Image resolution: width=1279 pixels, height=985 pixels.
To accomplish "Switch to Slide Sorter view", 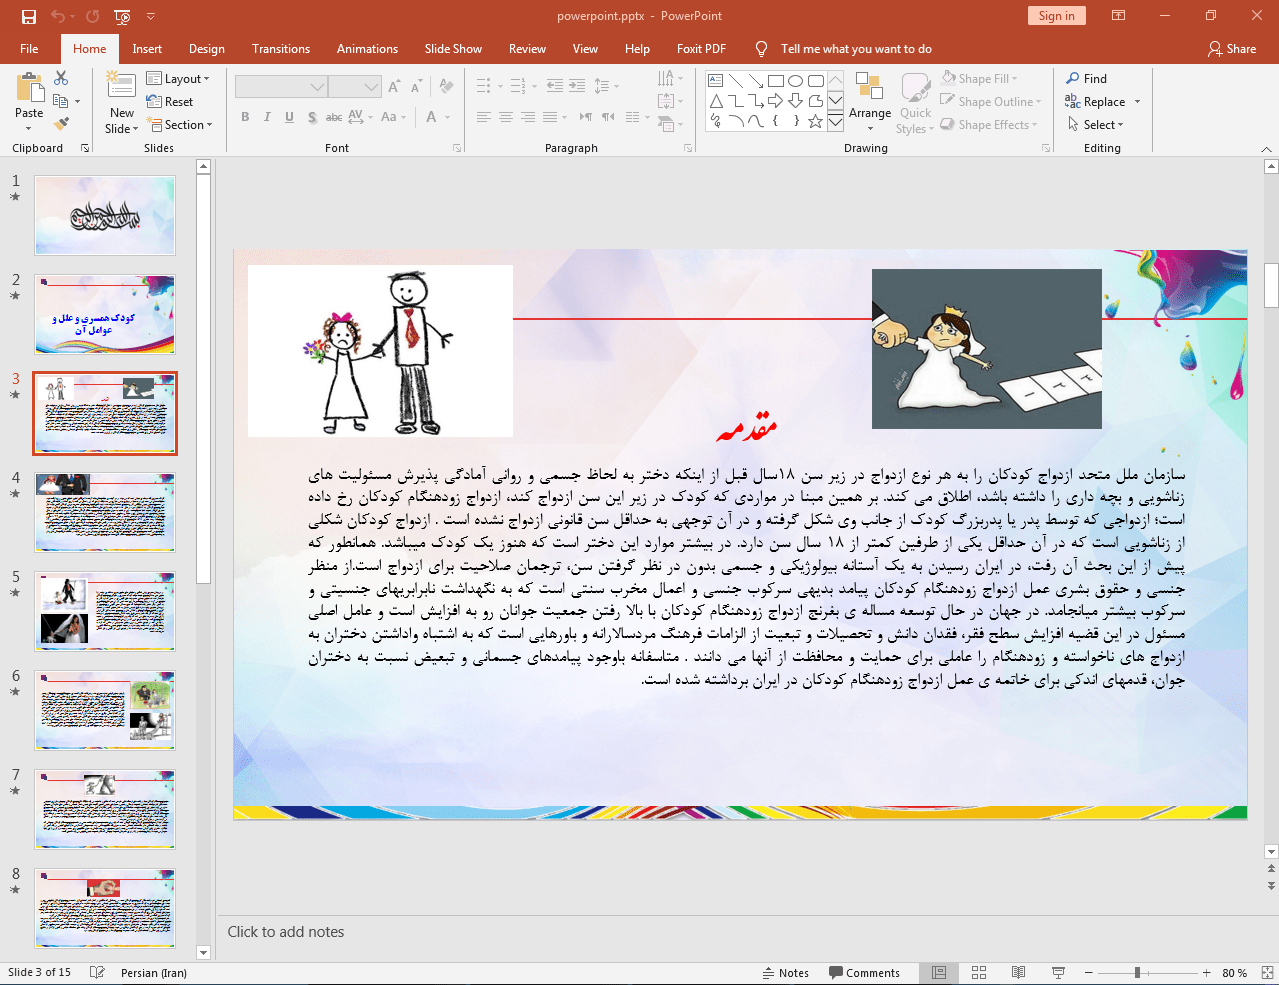I will point(979,973).
